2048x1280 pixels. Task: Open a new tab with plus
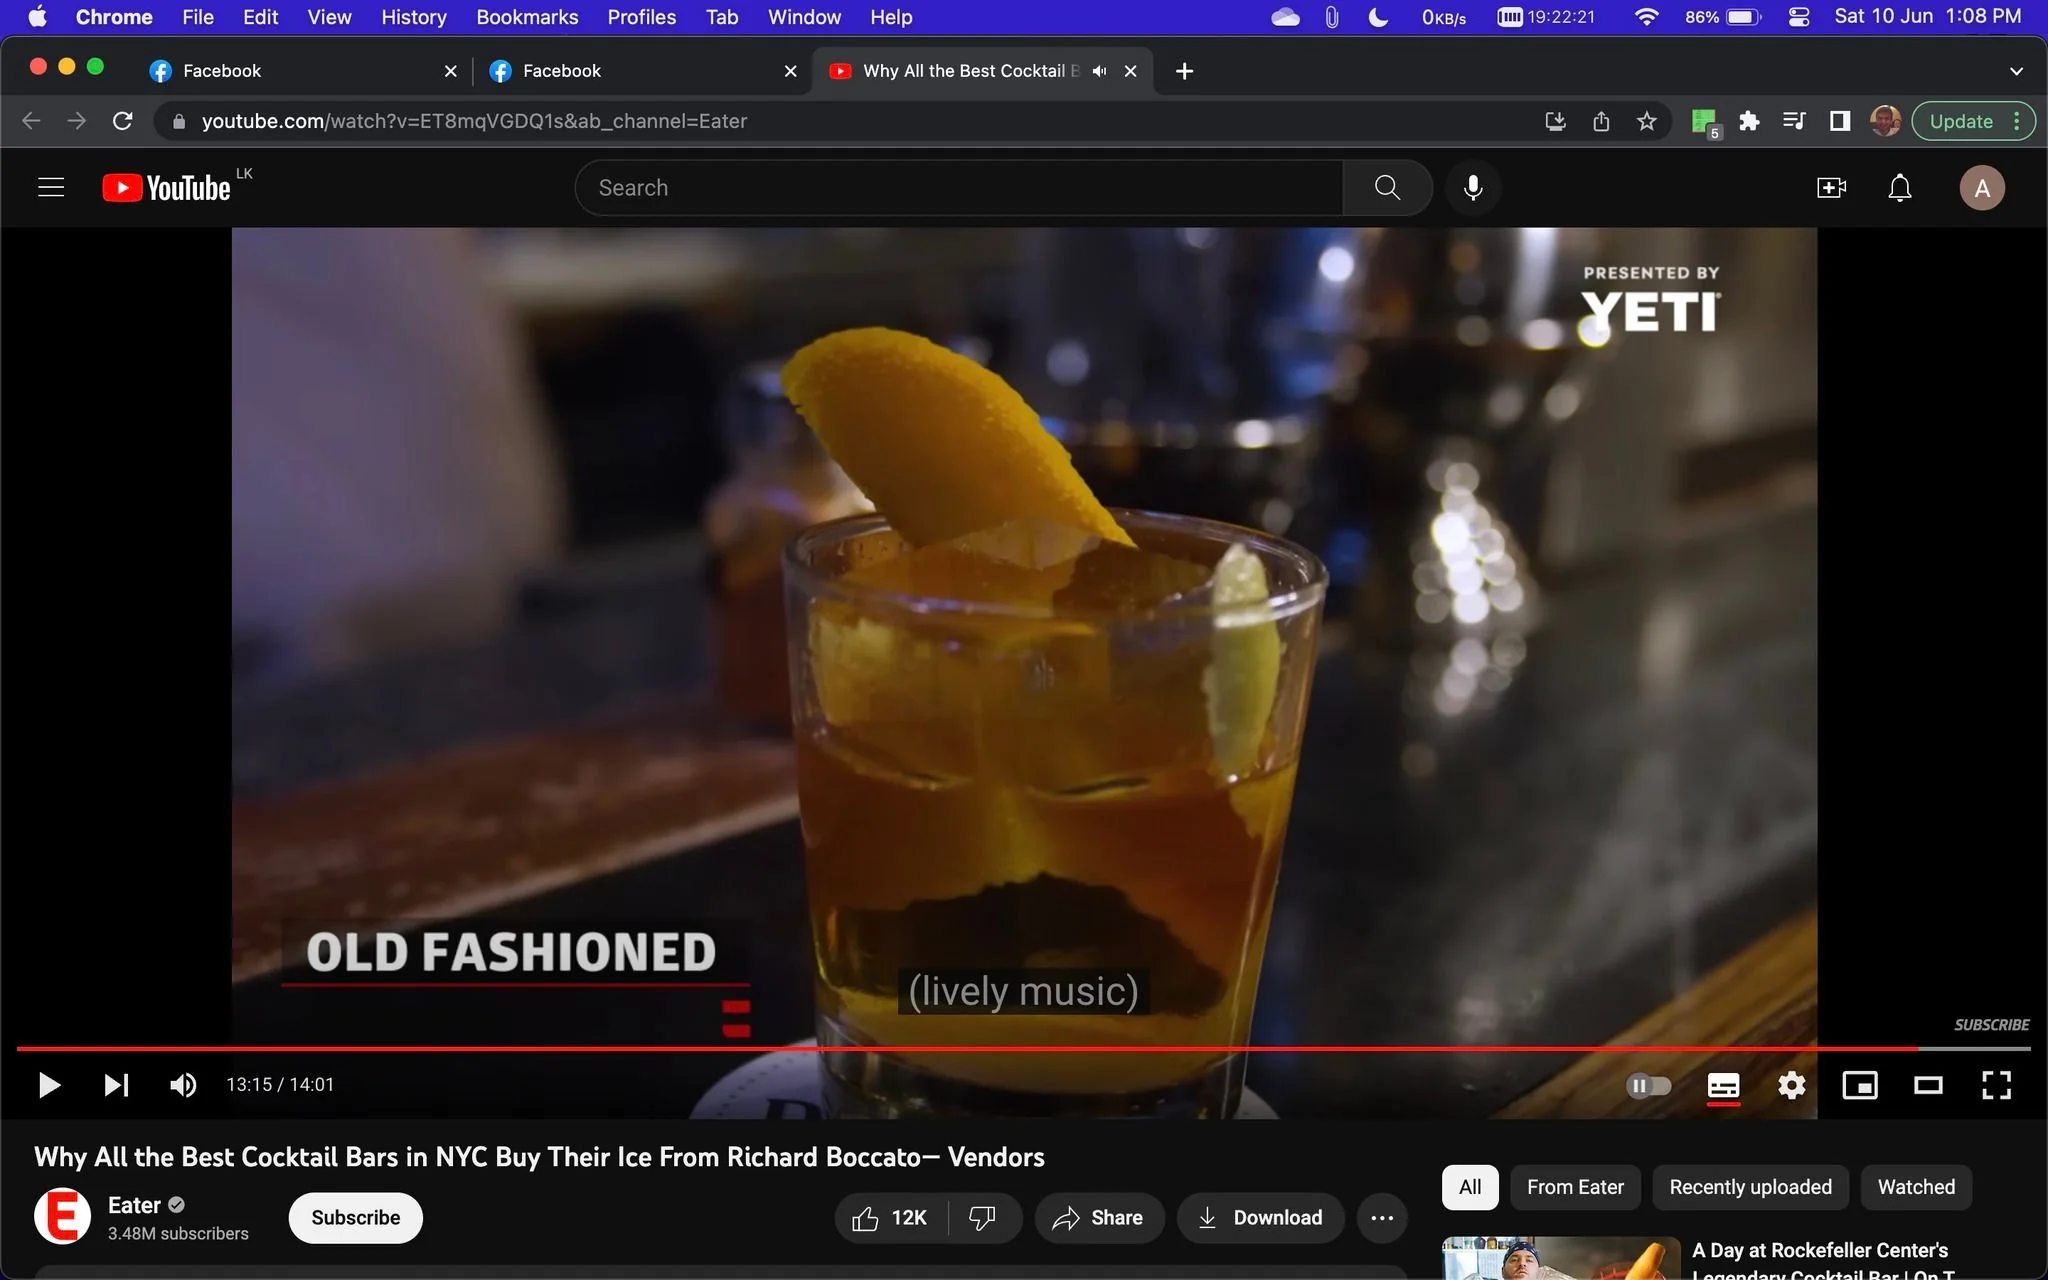(x=1184, y=71)
